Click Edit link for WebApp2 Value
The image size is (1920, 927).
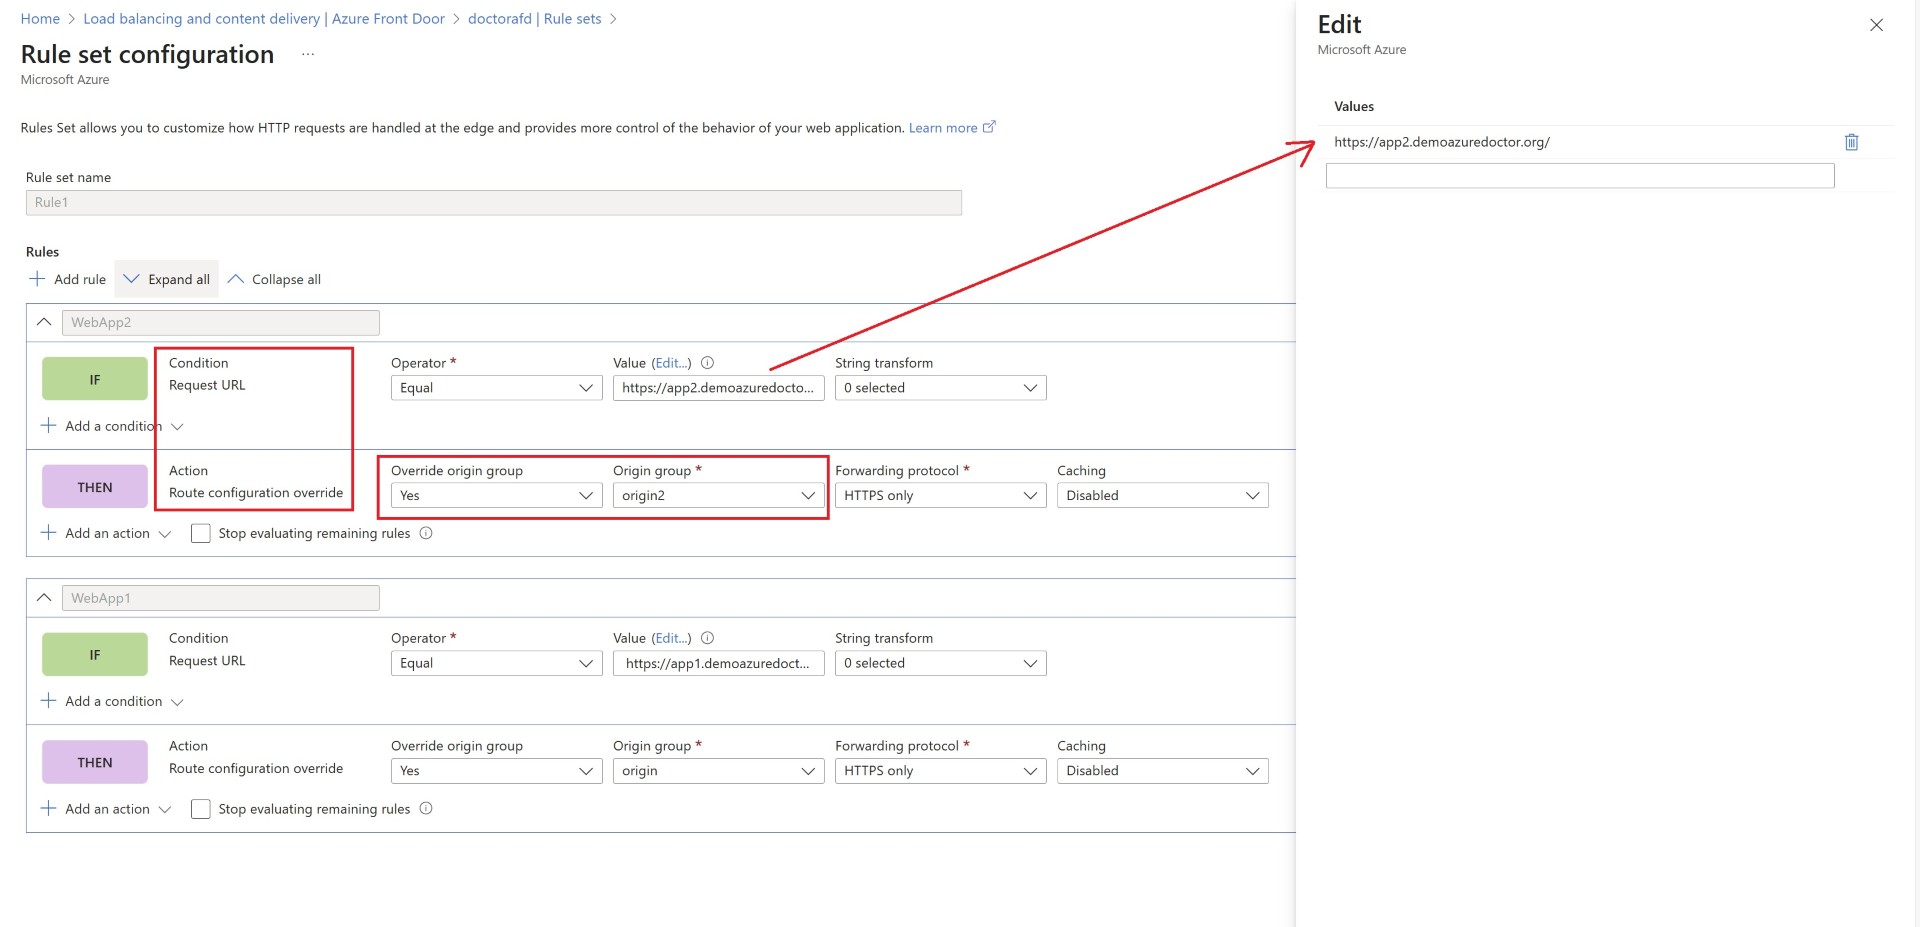coord(671,363)
